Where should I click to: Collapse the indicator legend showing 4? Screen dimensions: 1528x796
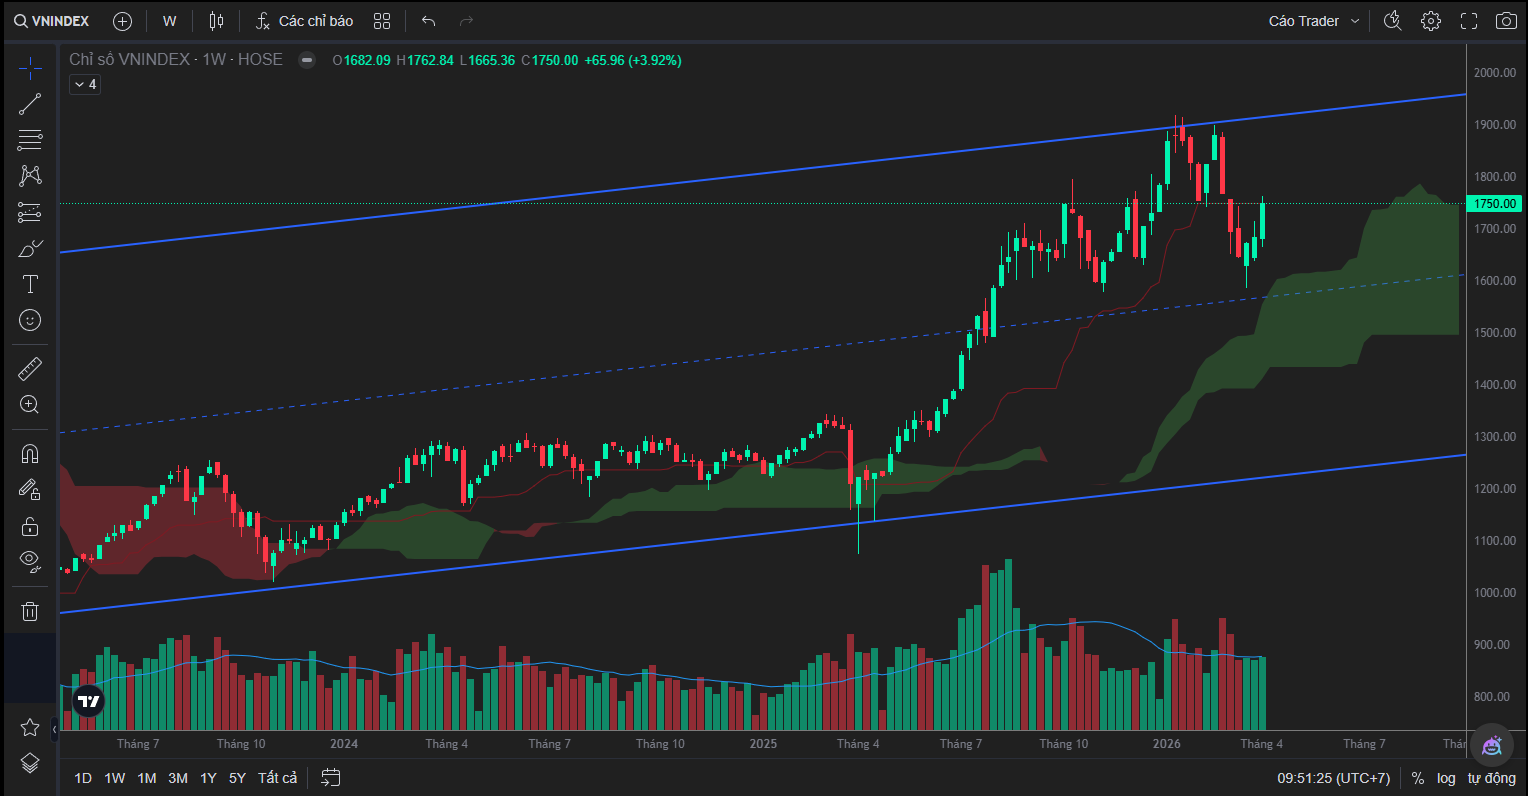pyautogui.click(x=85, y=85)
